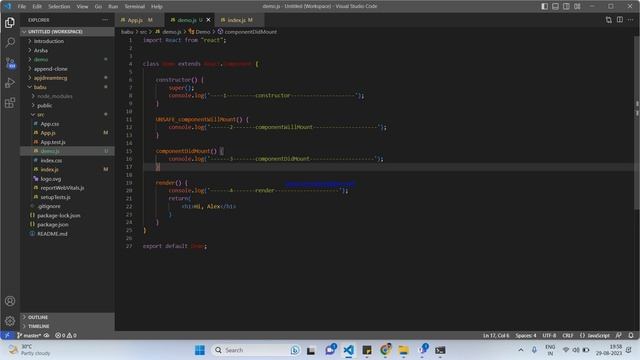The height and width of the screenshot is (360, 640).
Task: Open the Explorer view in activity bar
Action: (10, 22)
